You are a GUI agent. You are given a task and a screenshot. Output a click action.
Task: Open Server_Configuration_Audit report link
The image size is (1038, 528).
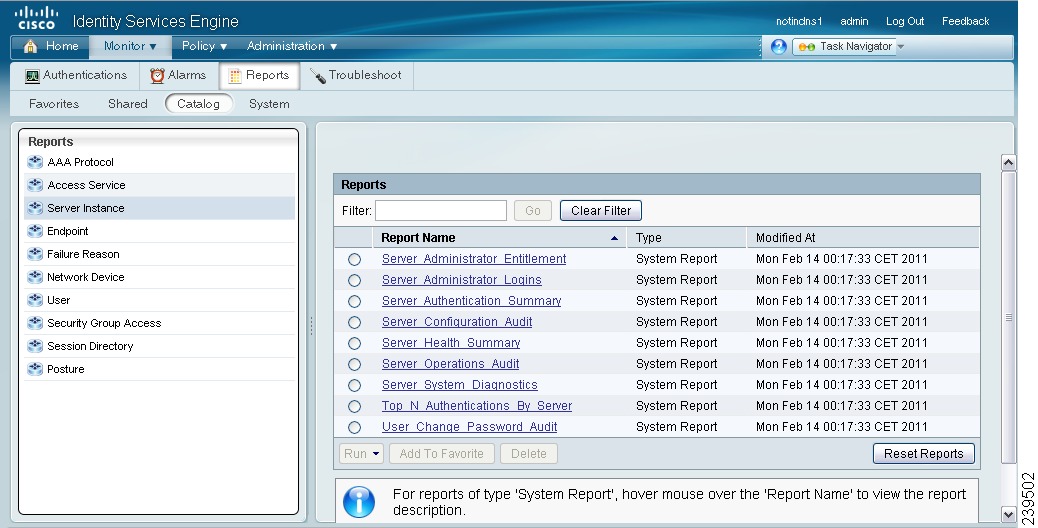tap(457, 322)
